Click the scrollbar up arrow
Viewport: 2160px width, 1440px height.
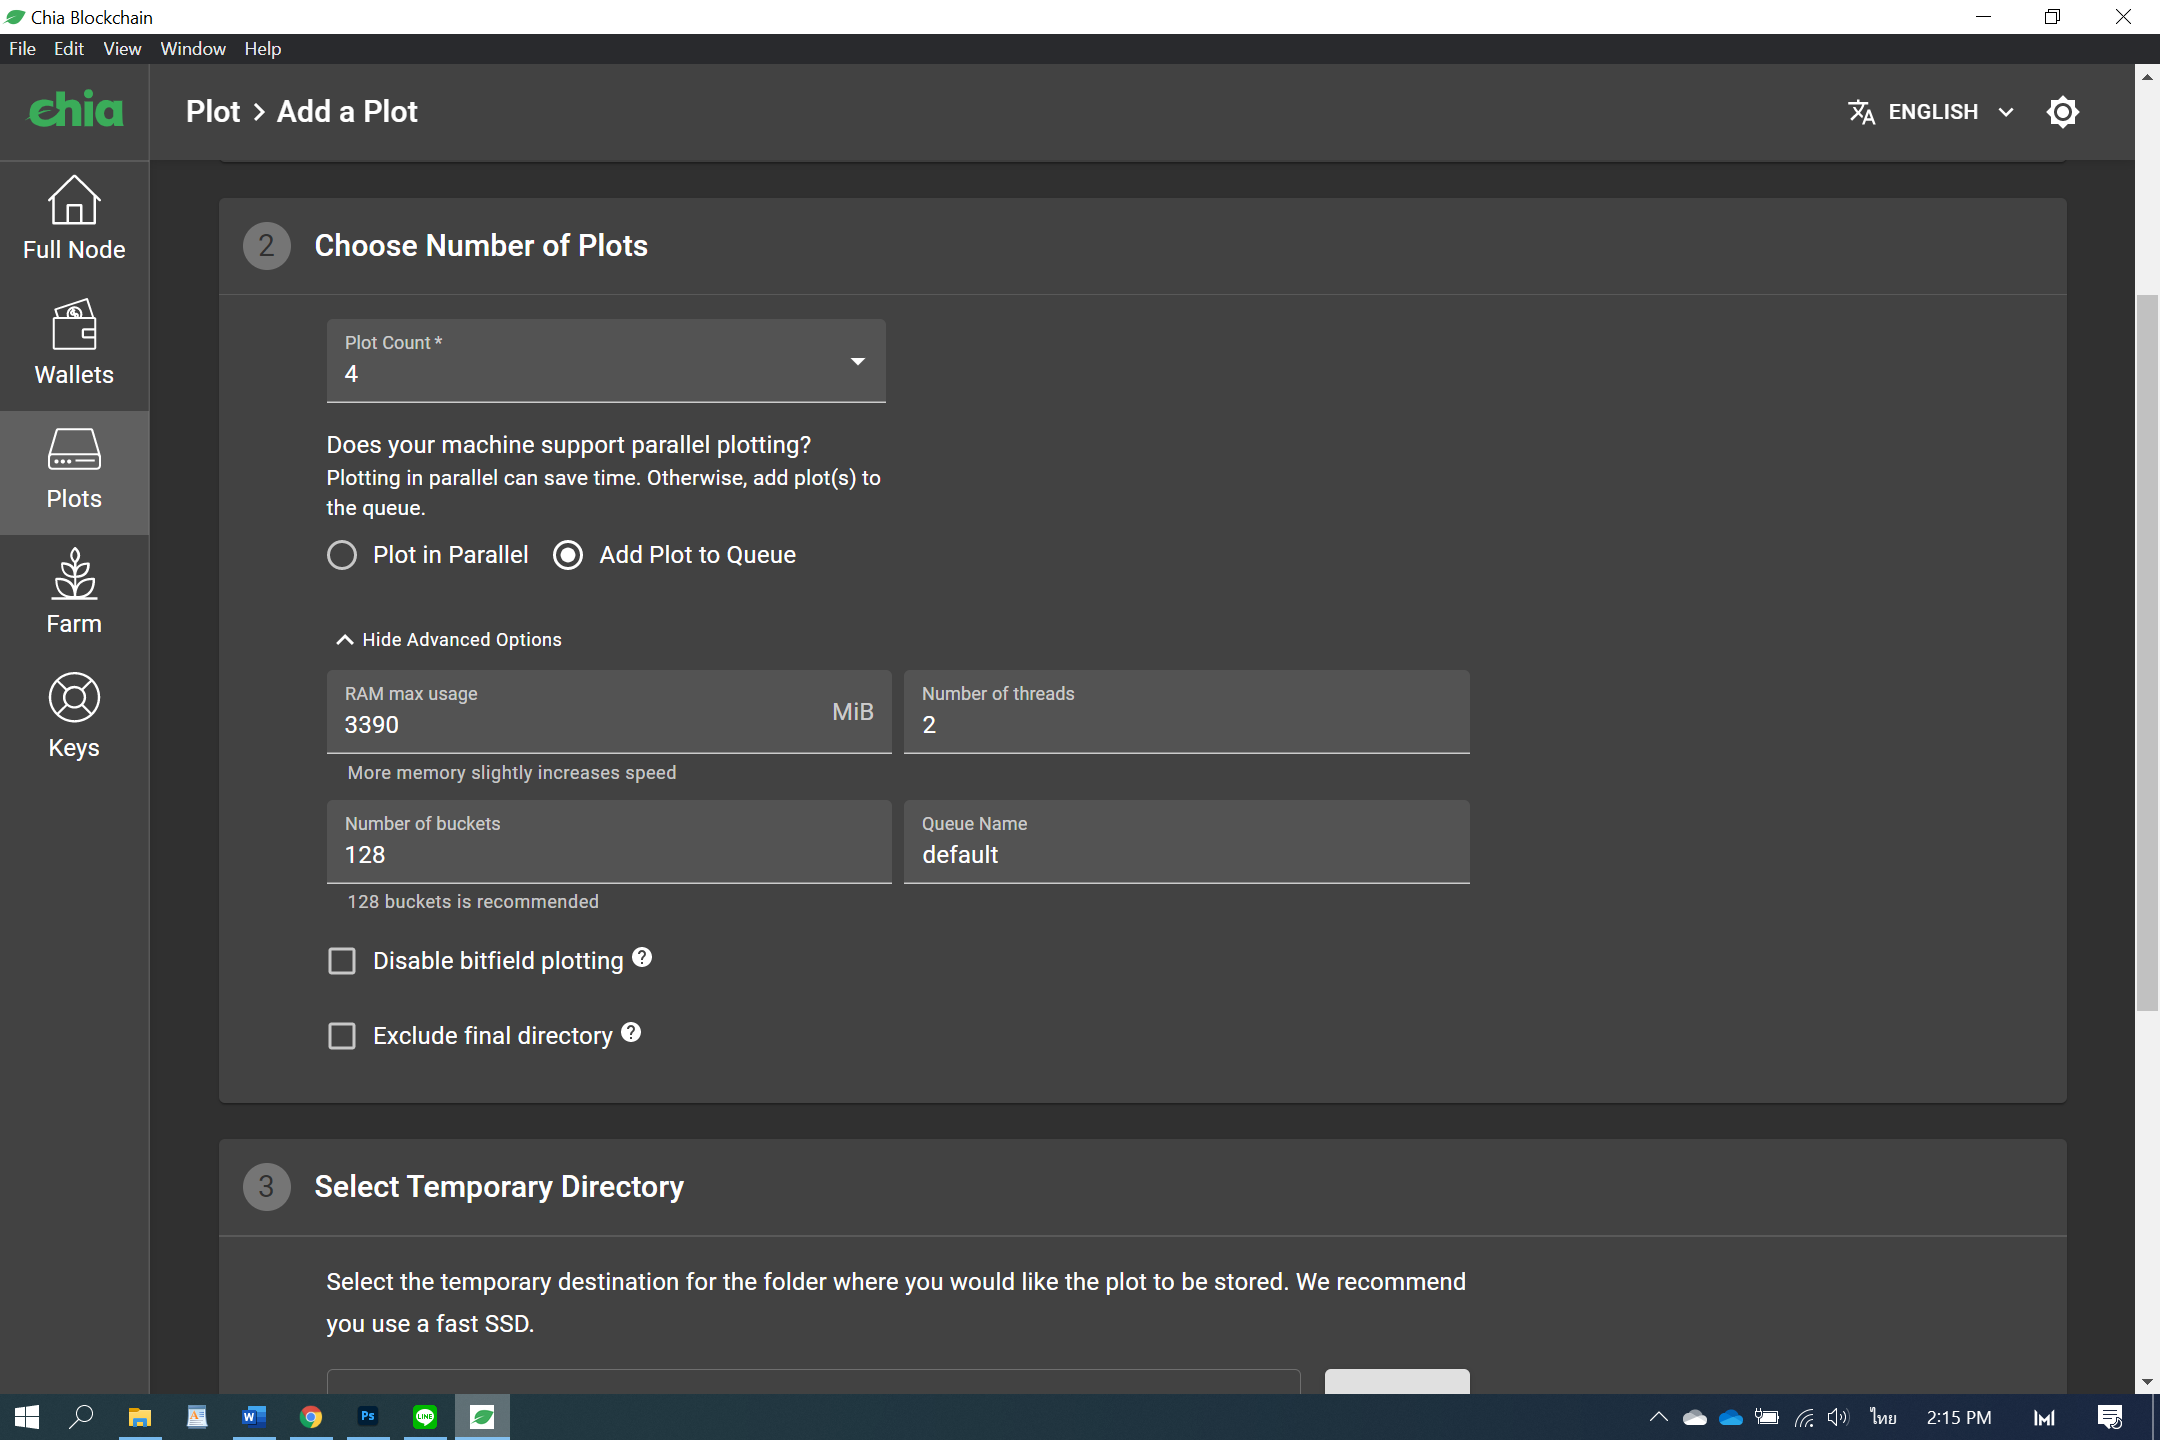(2147, 77)
